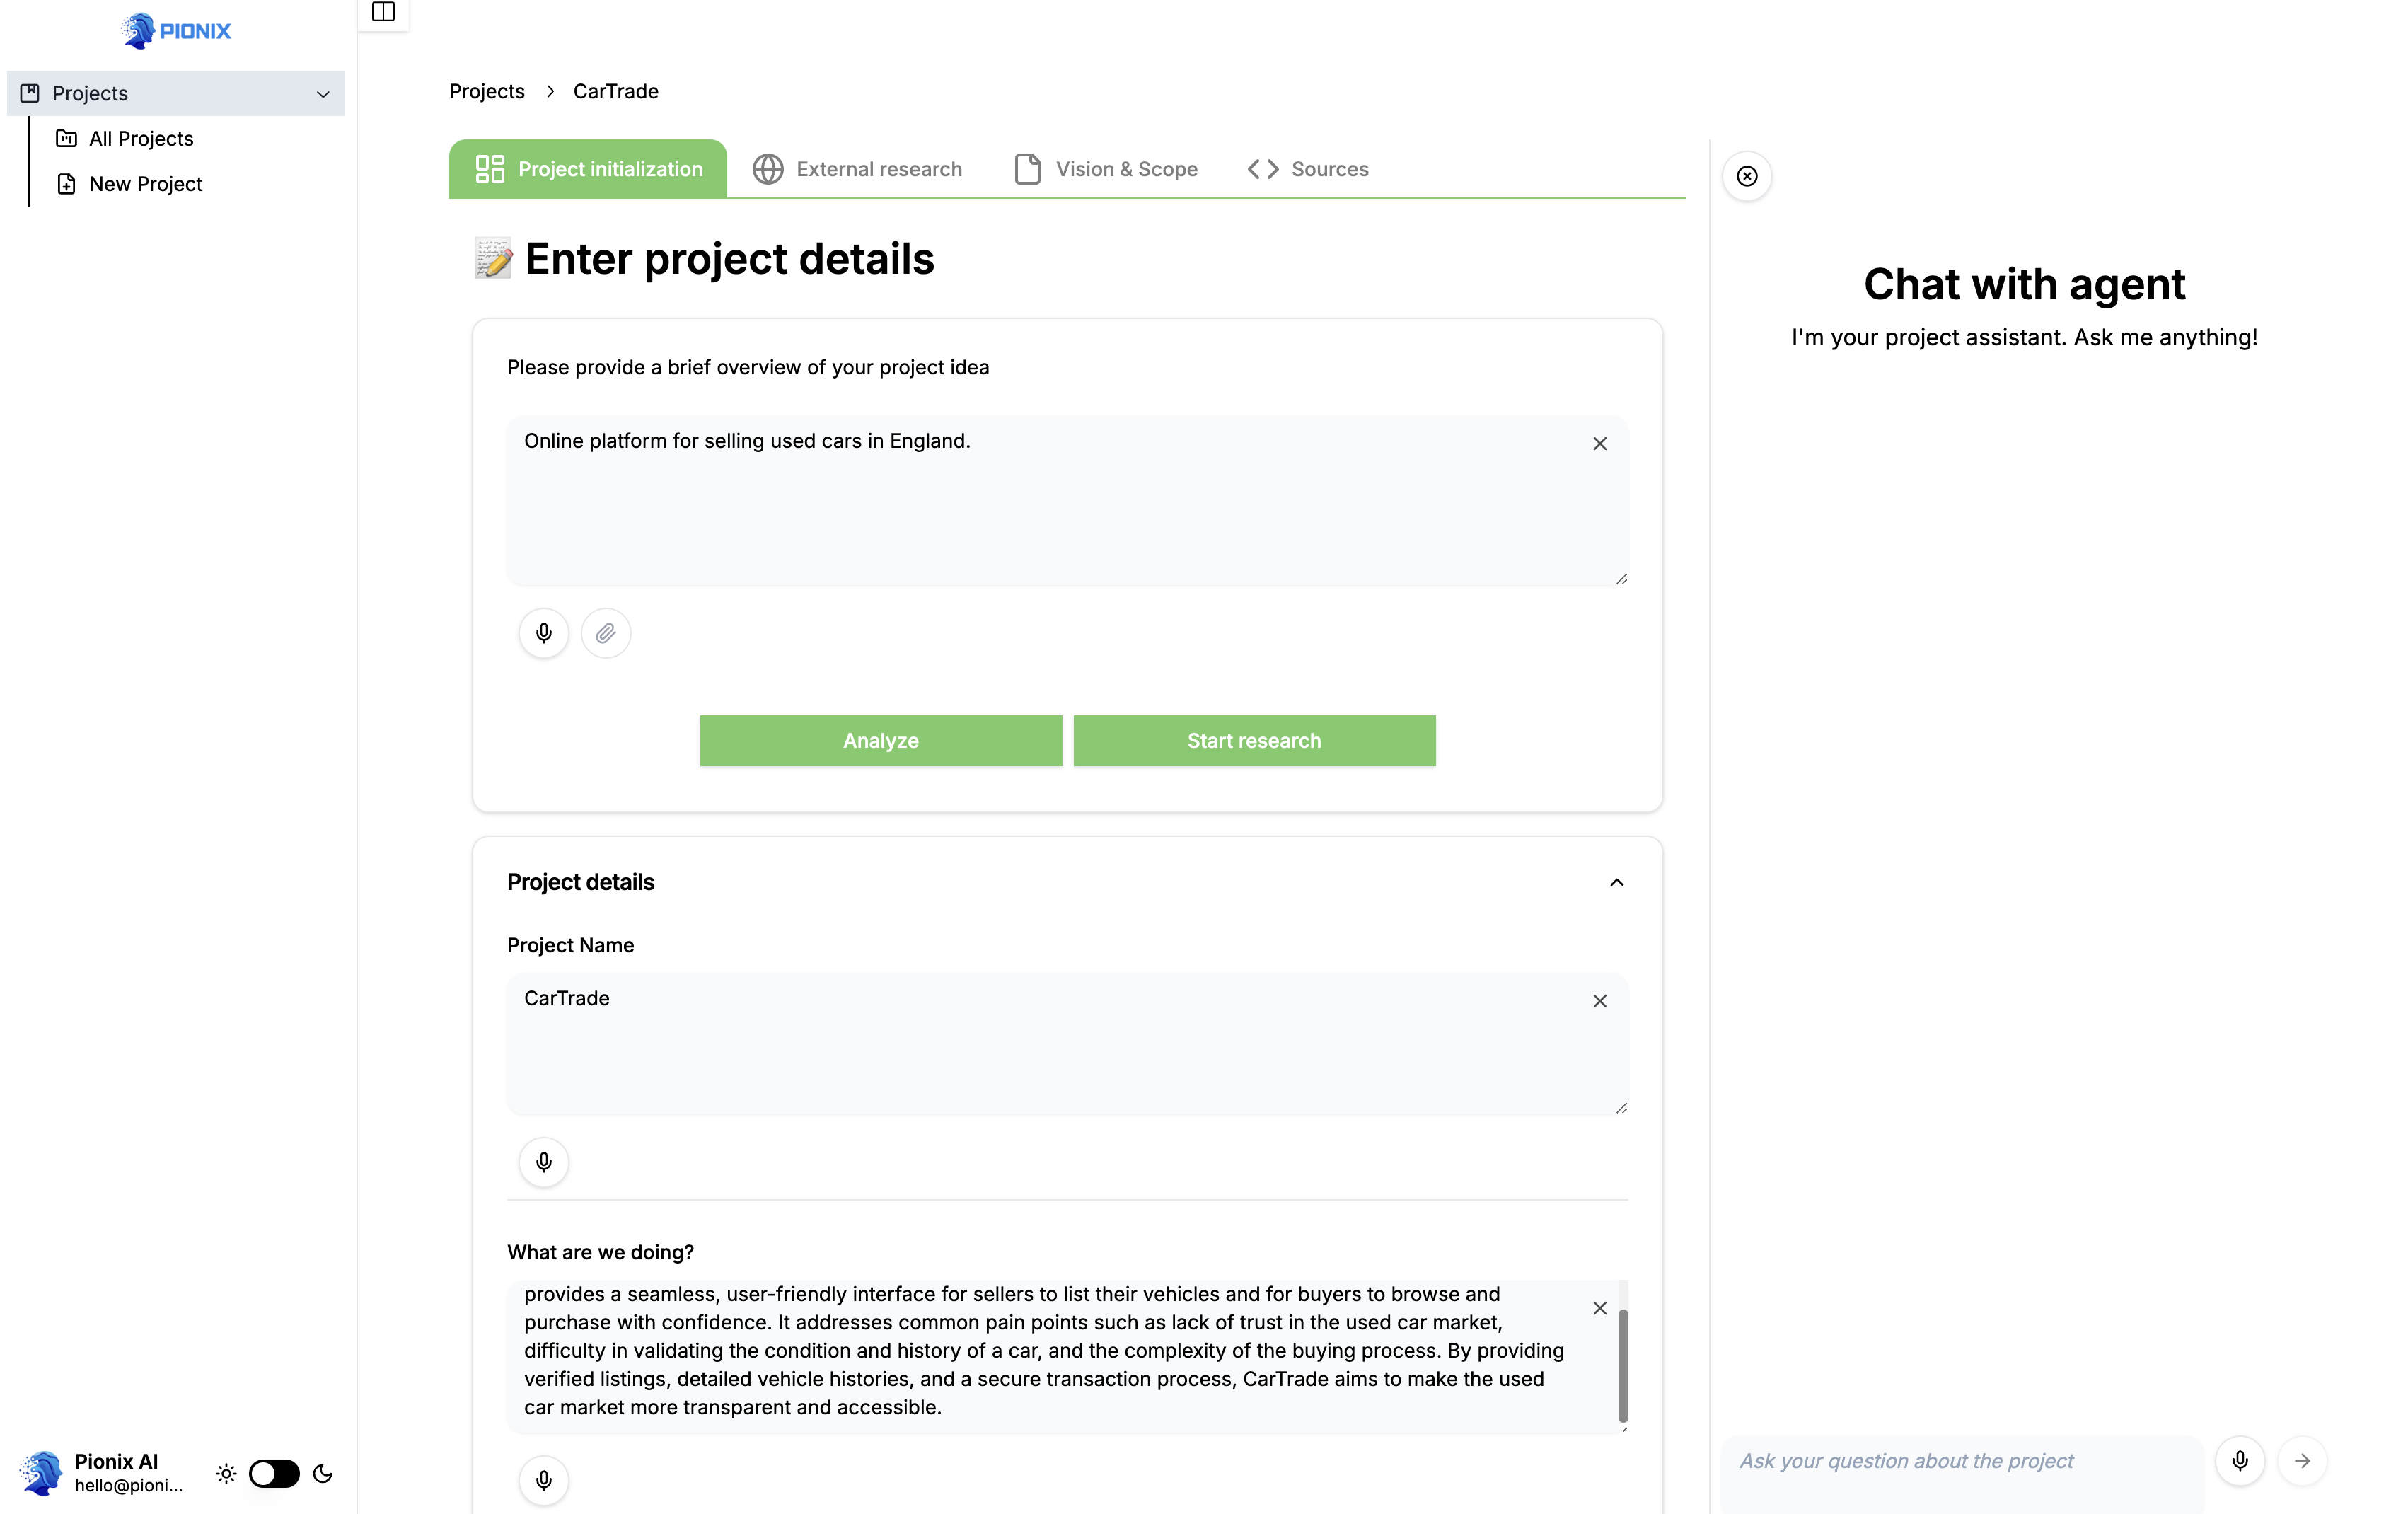Send chat message with arrow icon

click(x=2302, y=1461)
